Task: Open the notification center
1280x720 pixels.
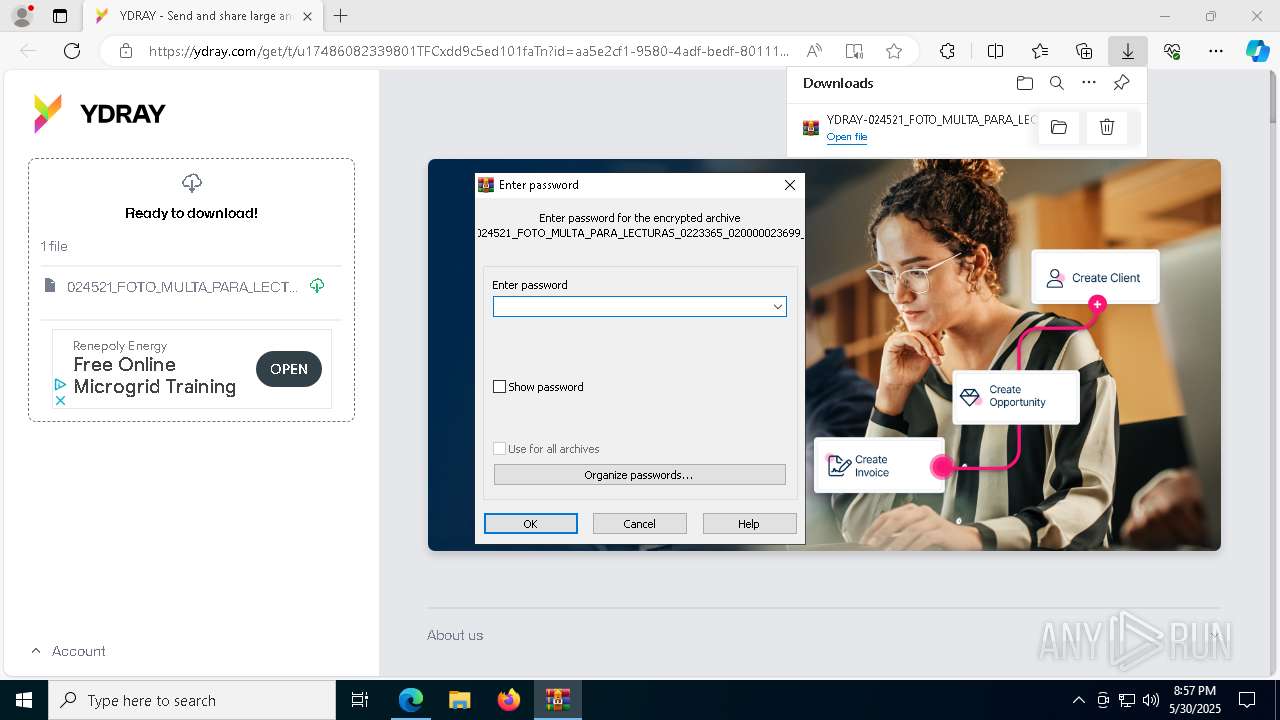Action: click(1247, 700)
